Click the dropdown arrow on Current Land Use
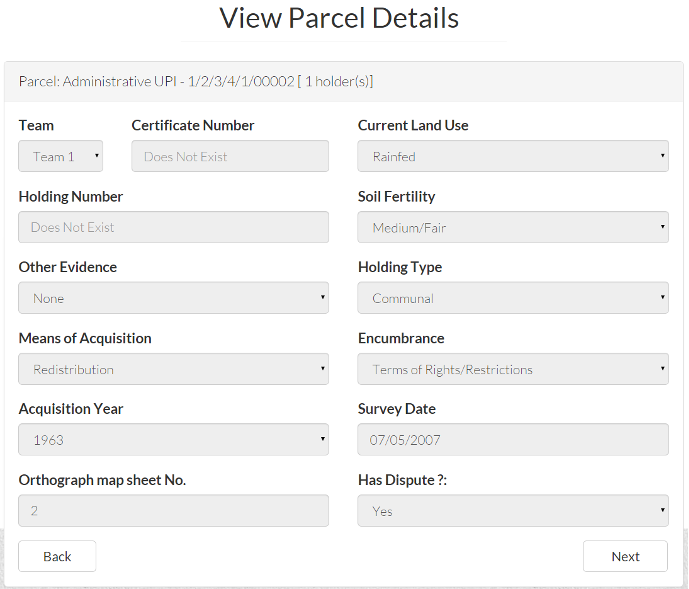This screenshot has height=589, width=689. (x=662, y=155)
